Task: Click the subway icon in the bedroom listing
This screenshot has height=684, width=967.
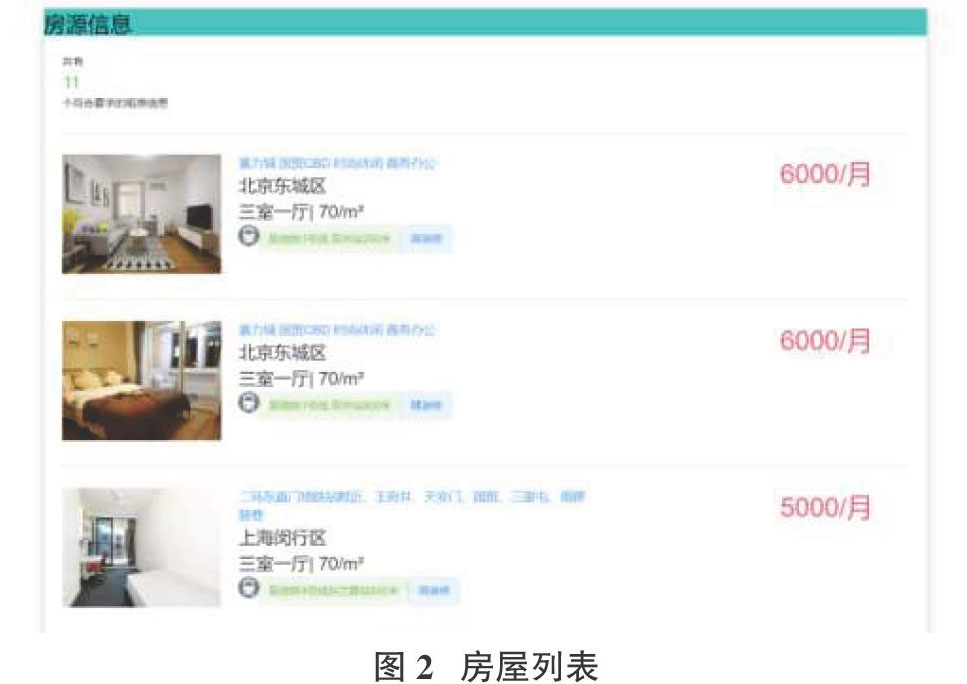Action: point(249,403)
